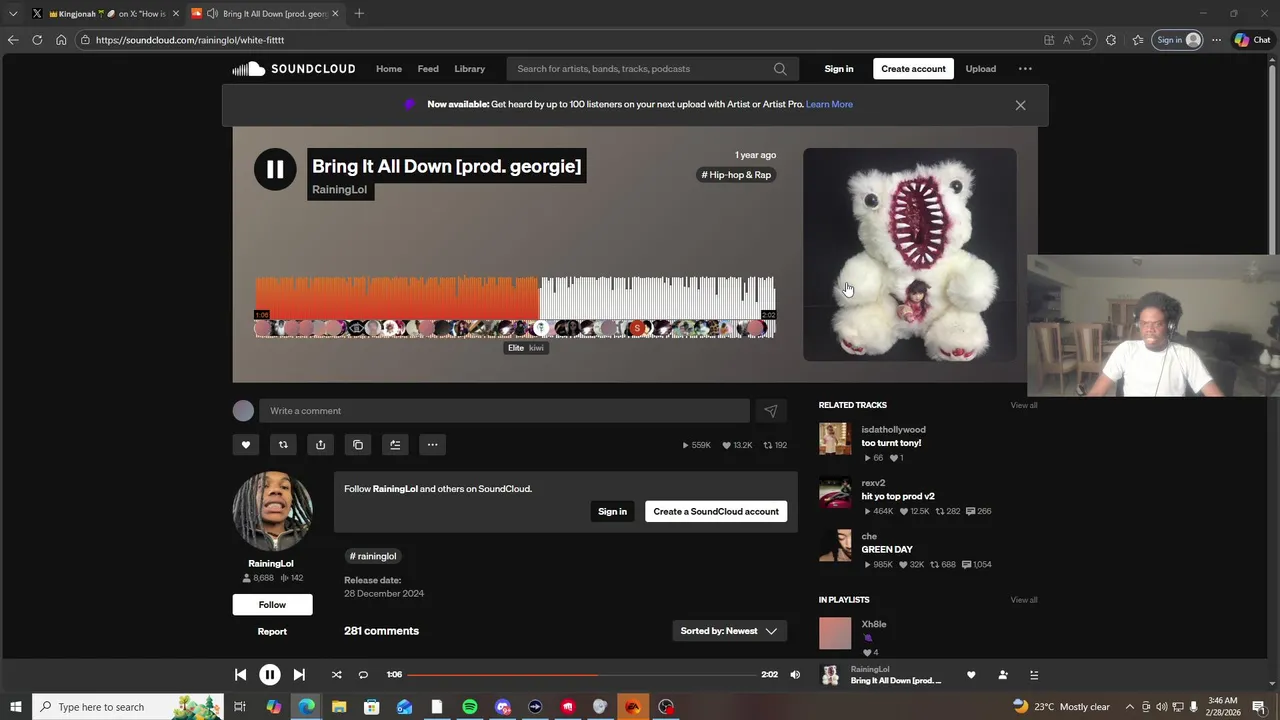Open SoundCloud header more menu (three dots)
The image size is (1280, 720).
pos(1025,69)
